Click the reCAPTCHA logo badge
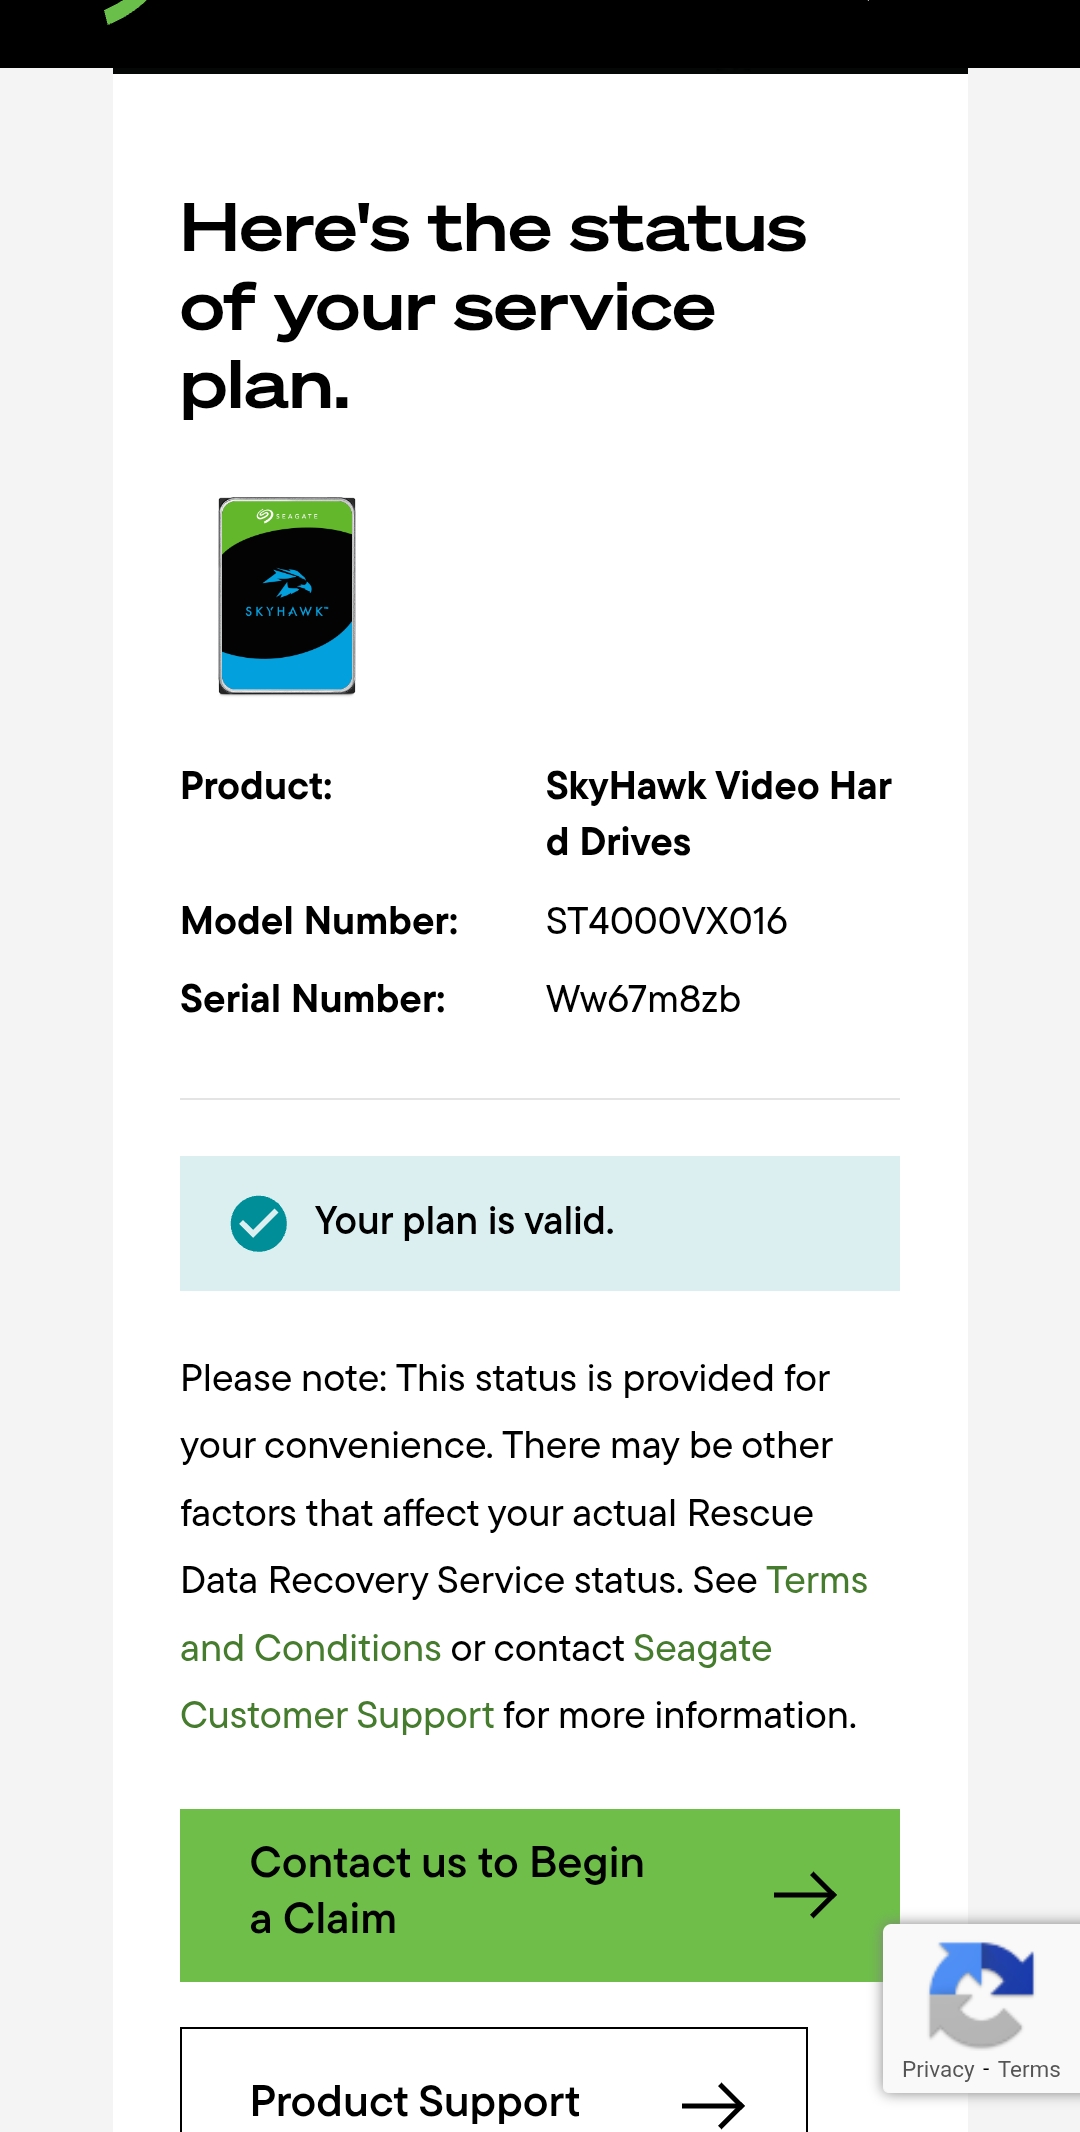 pyautogui.click(x=980, y=1994)
